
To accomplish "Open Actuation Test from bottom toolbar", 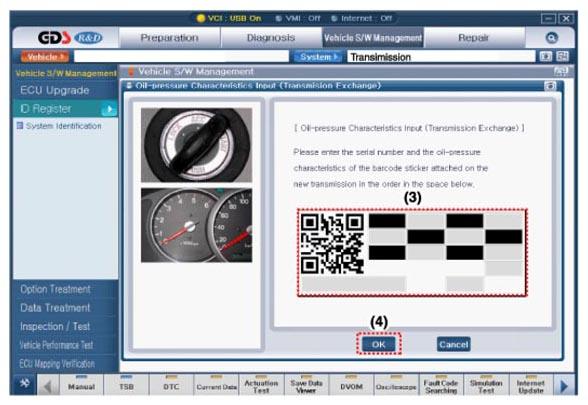I will [x=261, y=385].
